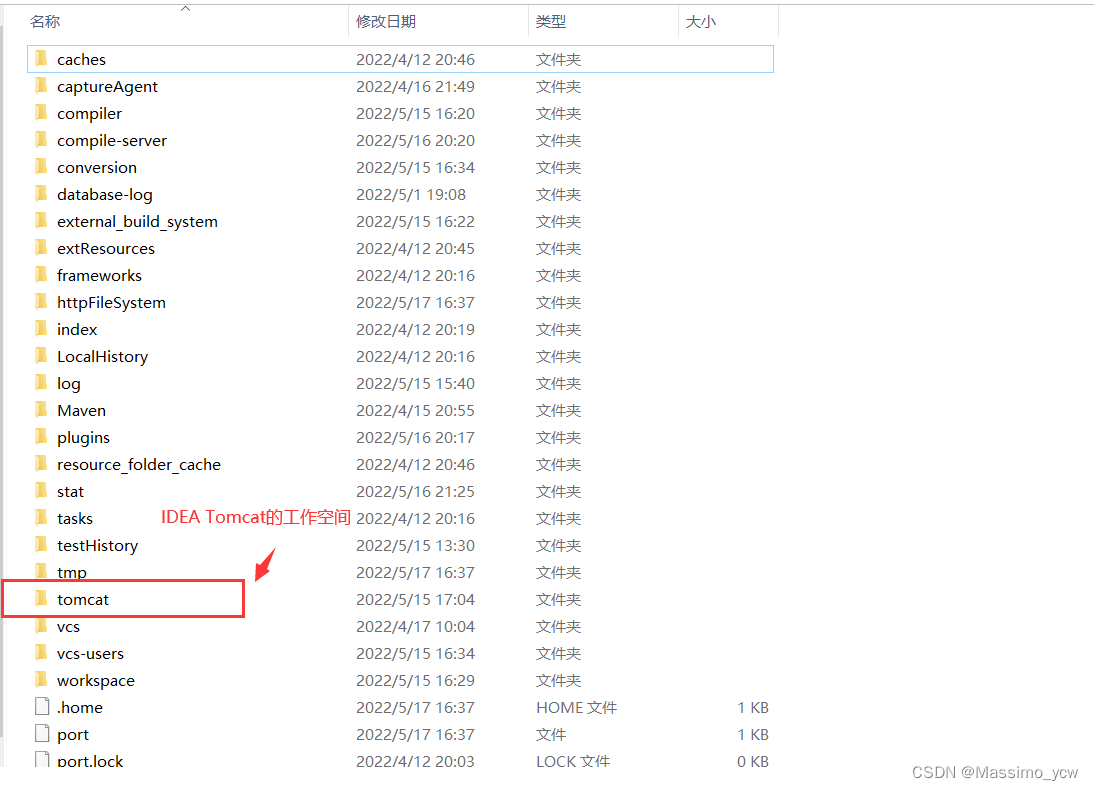Sort by the 类型 column header
This screenshot has height=791, width=1094.
click(550, 22)
